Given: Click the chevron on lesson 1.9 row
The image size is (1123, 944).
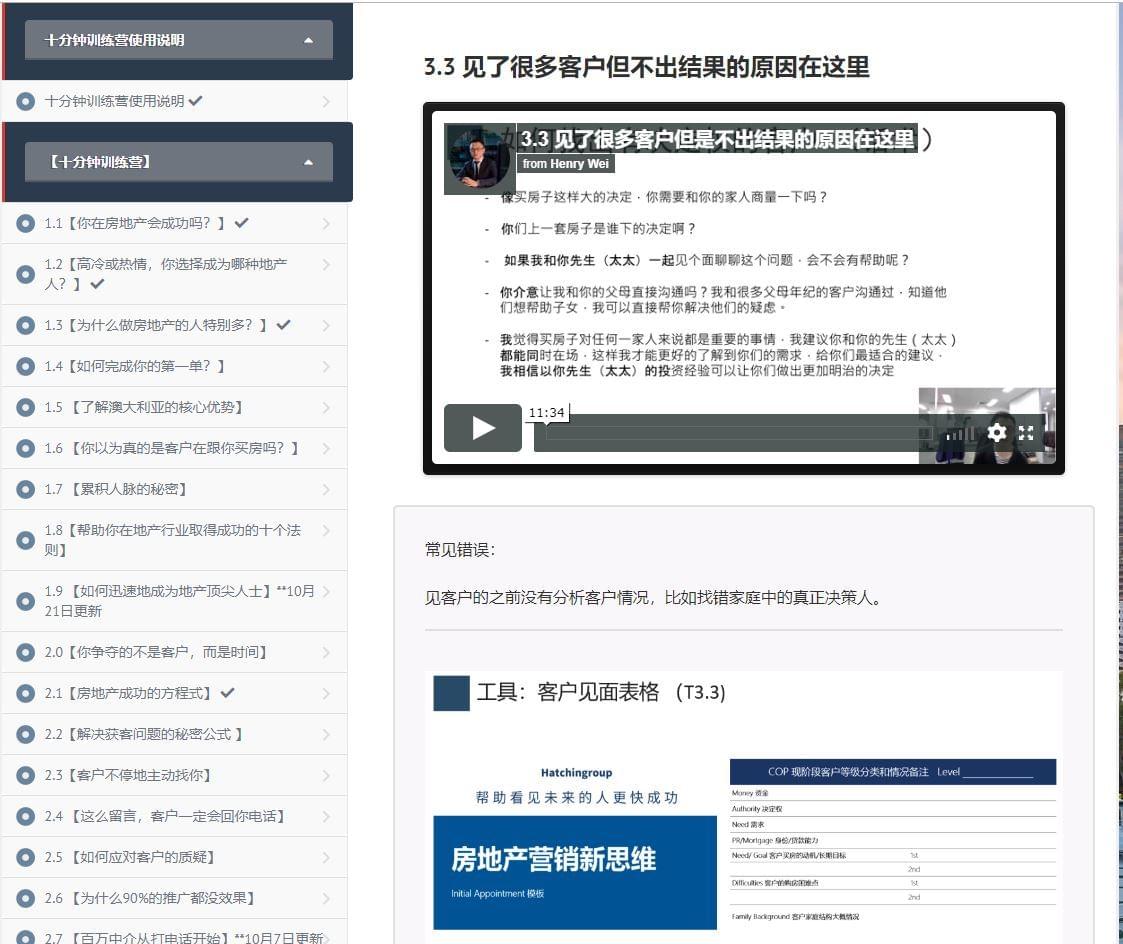Looking at the screenshot, I should (326, 591).
